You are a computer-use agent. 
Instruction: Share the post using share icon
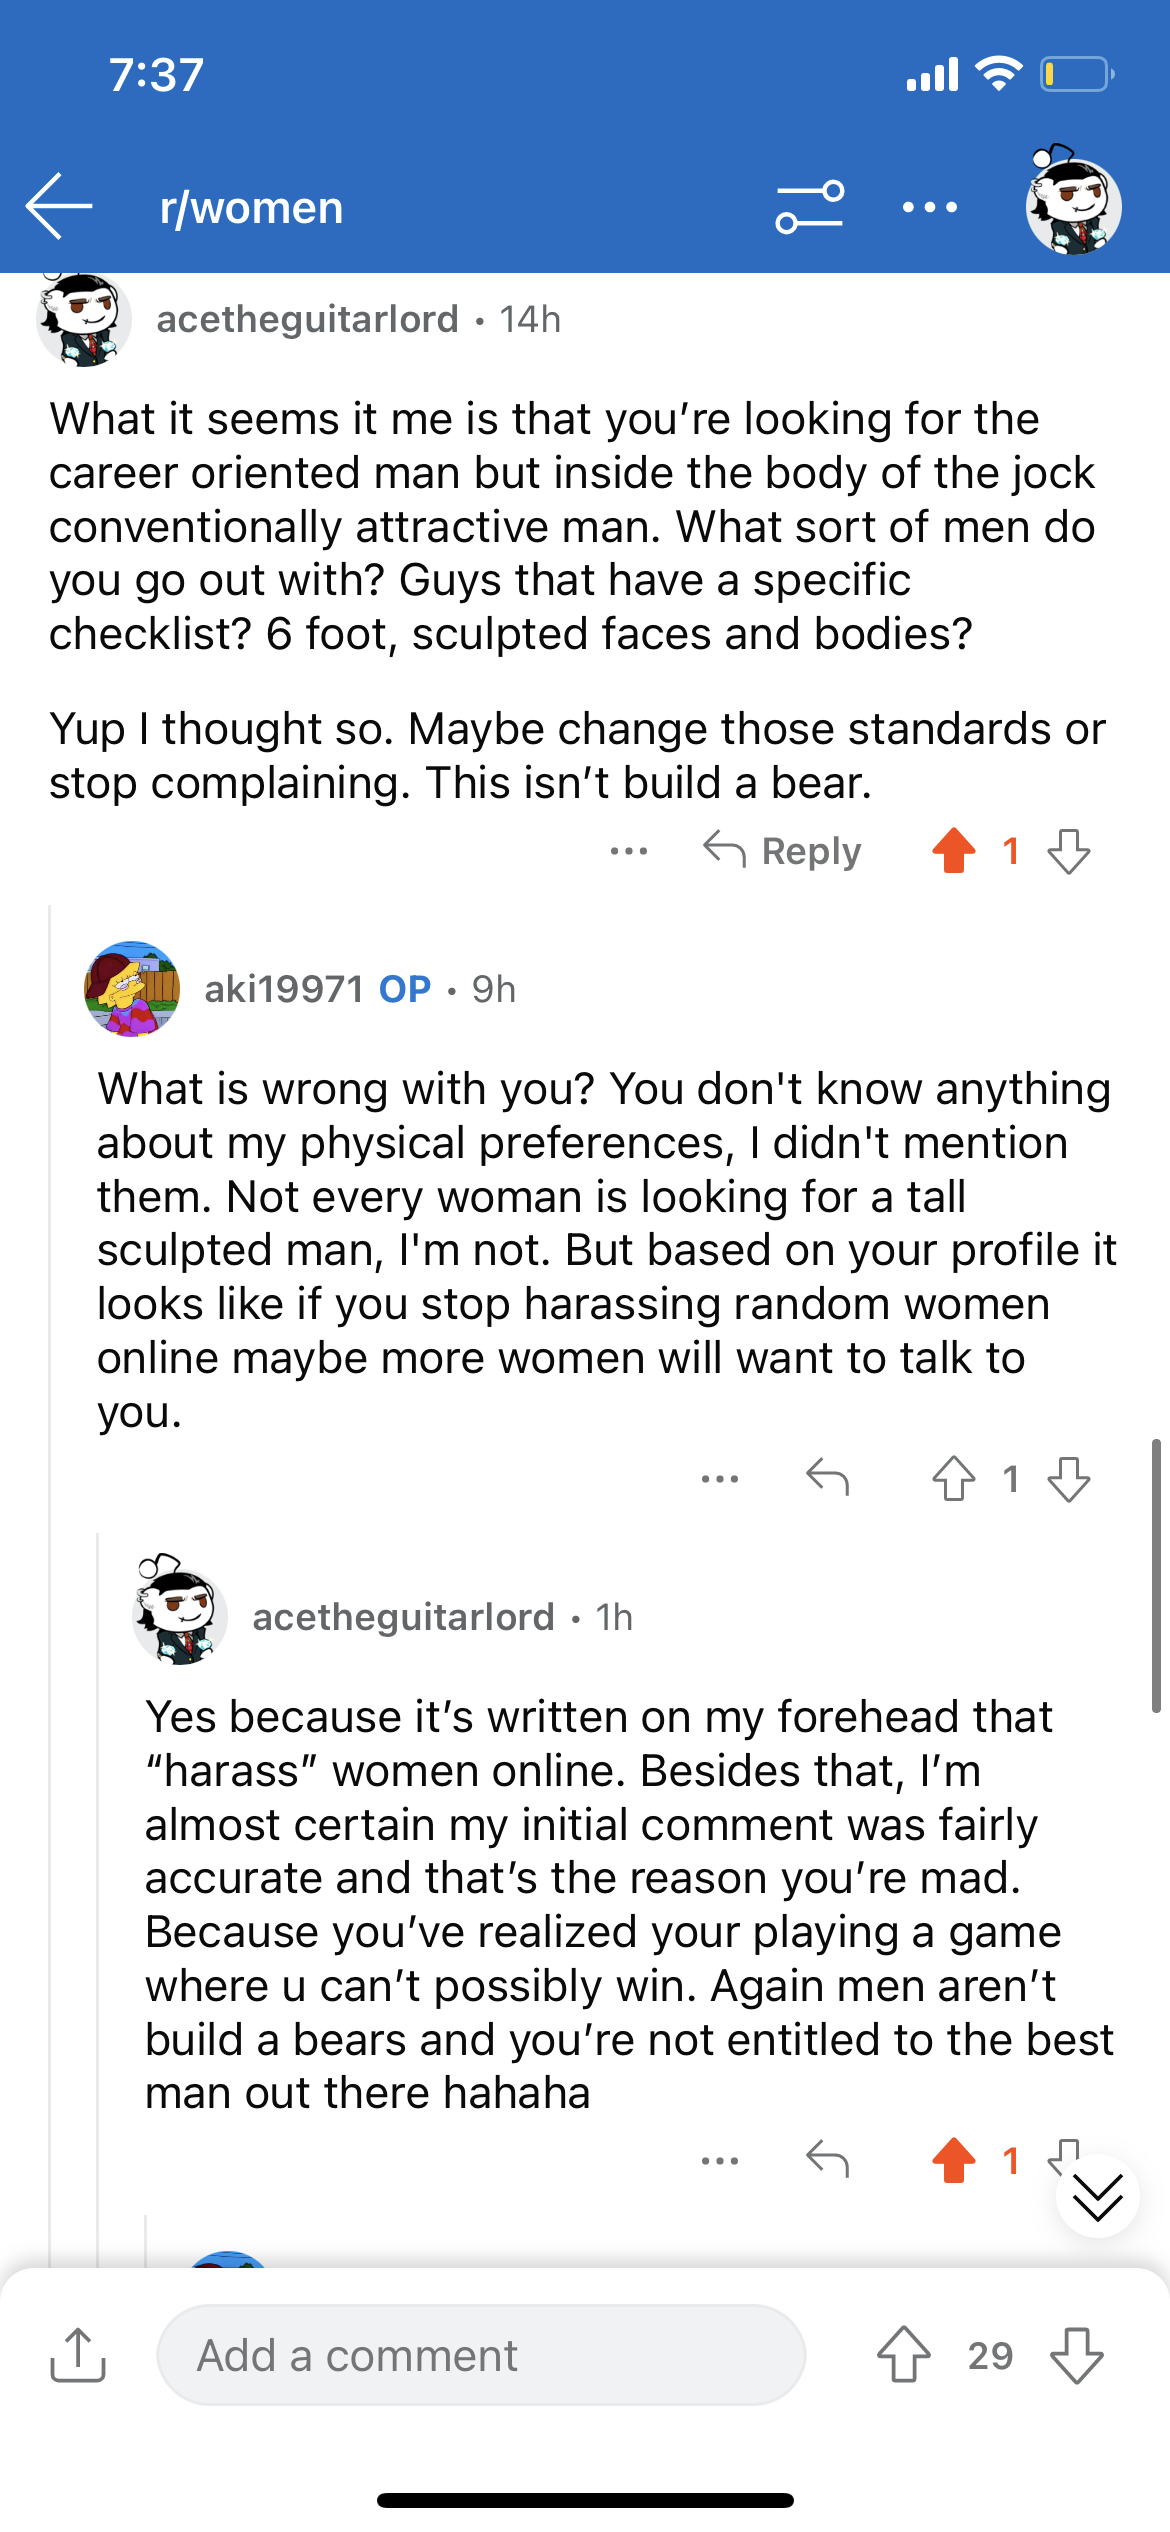[x=78, y=2355]
